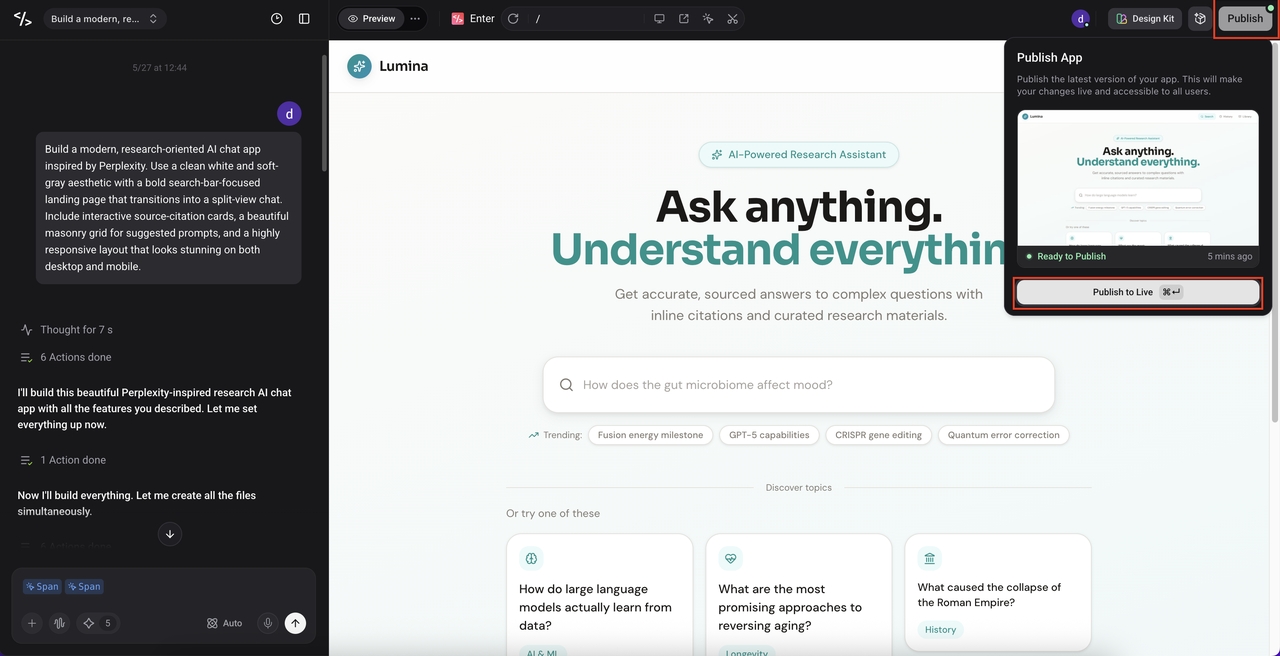Click the 'Publish App' panel heading
The image size is (1280, 656).
[1050, 58]
